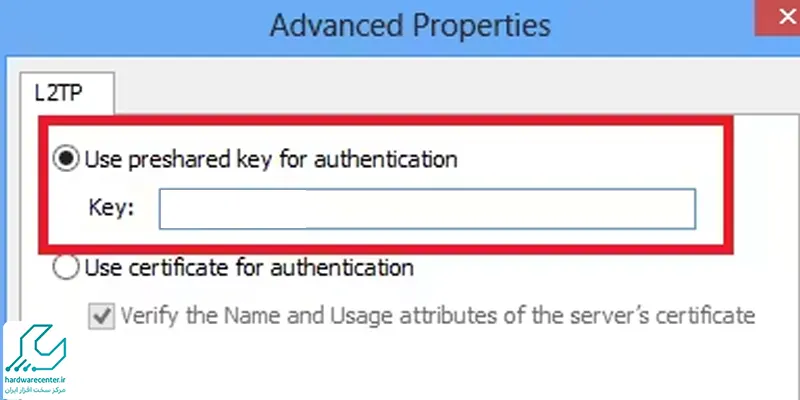800x400 pixels.
Task: Close the Advanced Properties dialog
Action: [778, 18]
